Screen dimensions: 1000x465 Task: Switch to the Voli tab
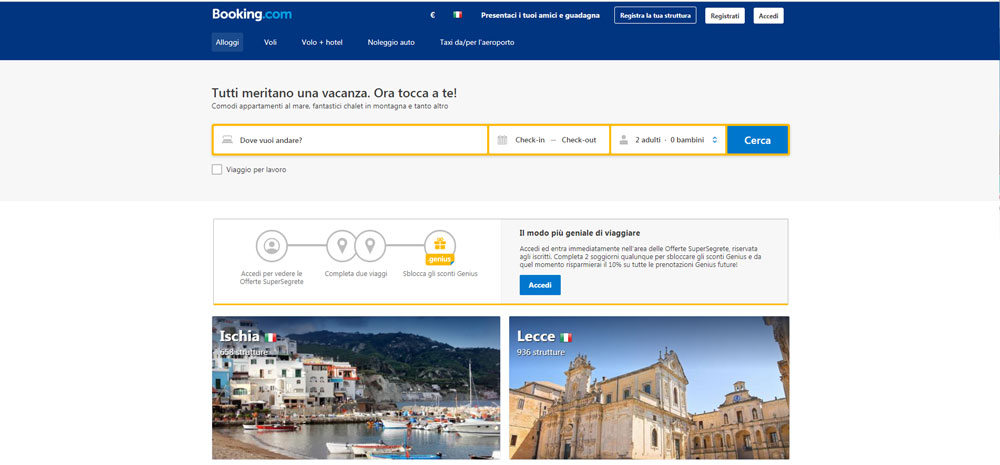click(x=270, y=42)
